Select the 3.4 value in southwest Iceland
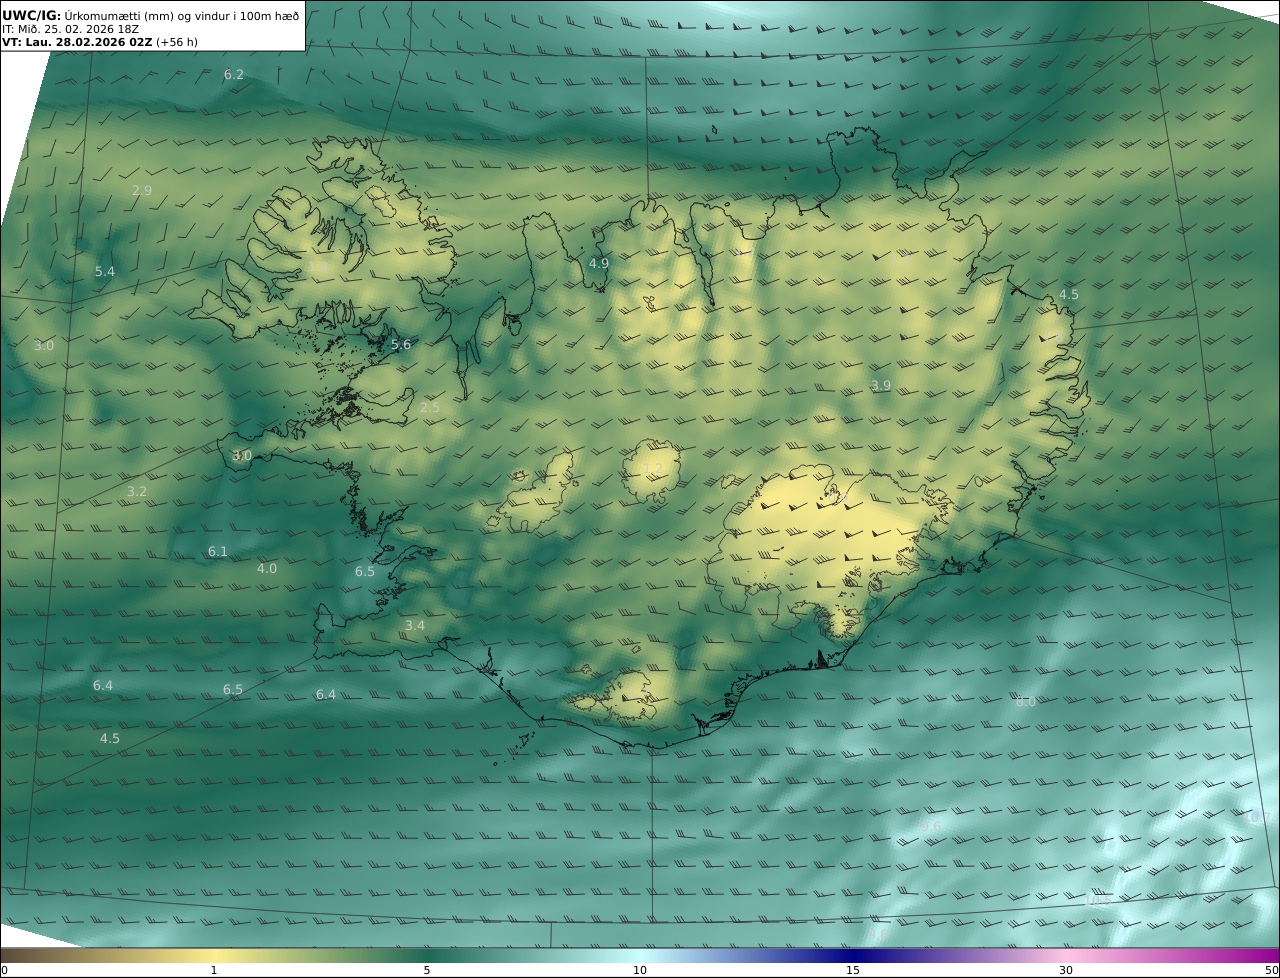The height and width of the screenshot is (978, 1280). pyautogui.click(x=415, y=626)
